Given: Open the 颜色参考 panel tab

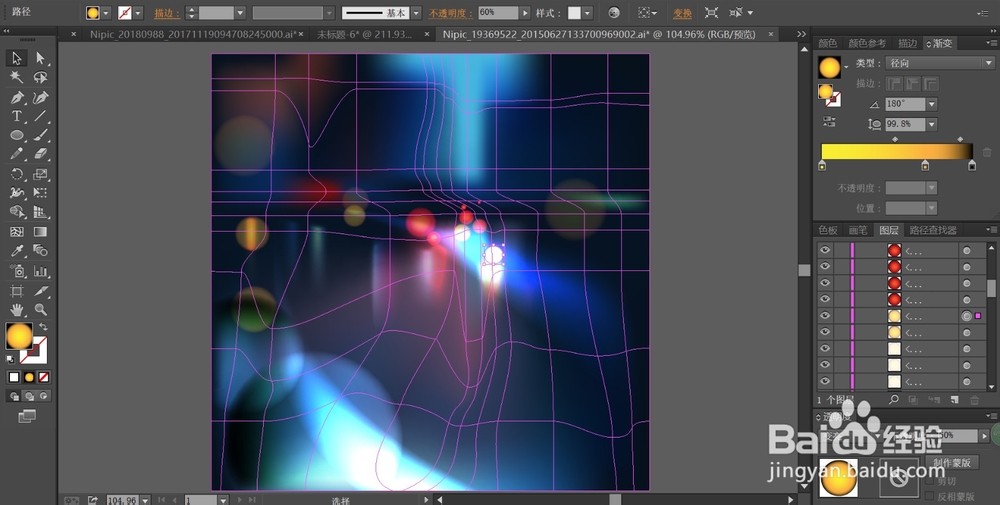Looking at the screenshot, I should 867,43.
